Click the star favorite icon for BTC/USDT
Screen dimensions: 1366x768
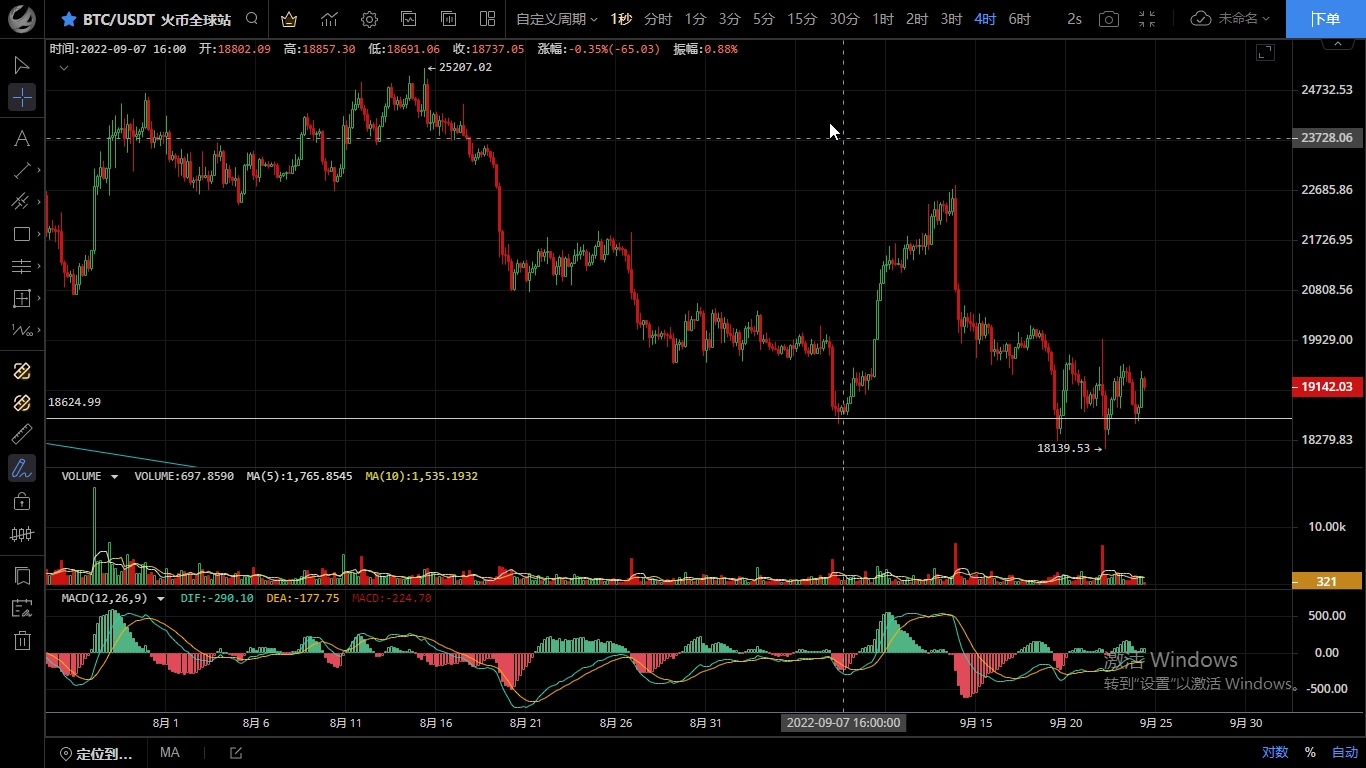click(x=69, y=19)
